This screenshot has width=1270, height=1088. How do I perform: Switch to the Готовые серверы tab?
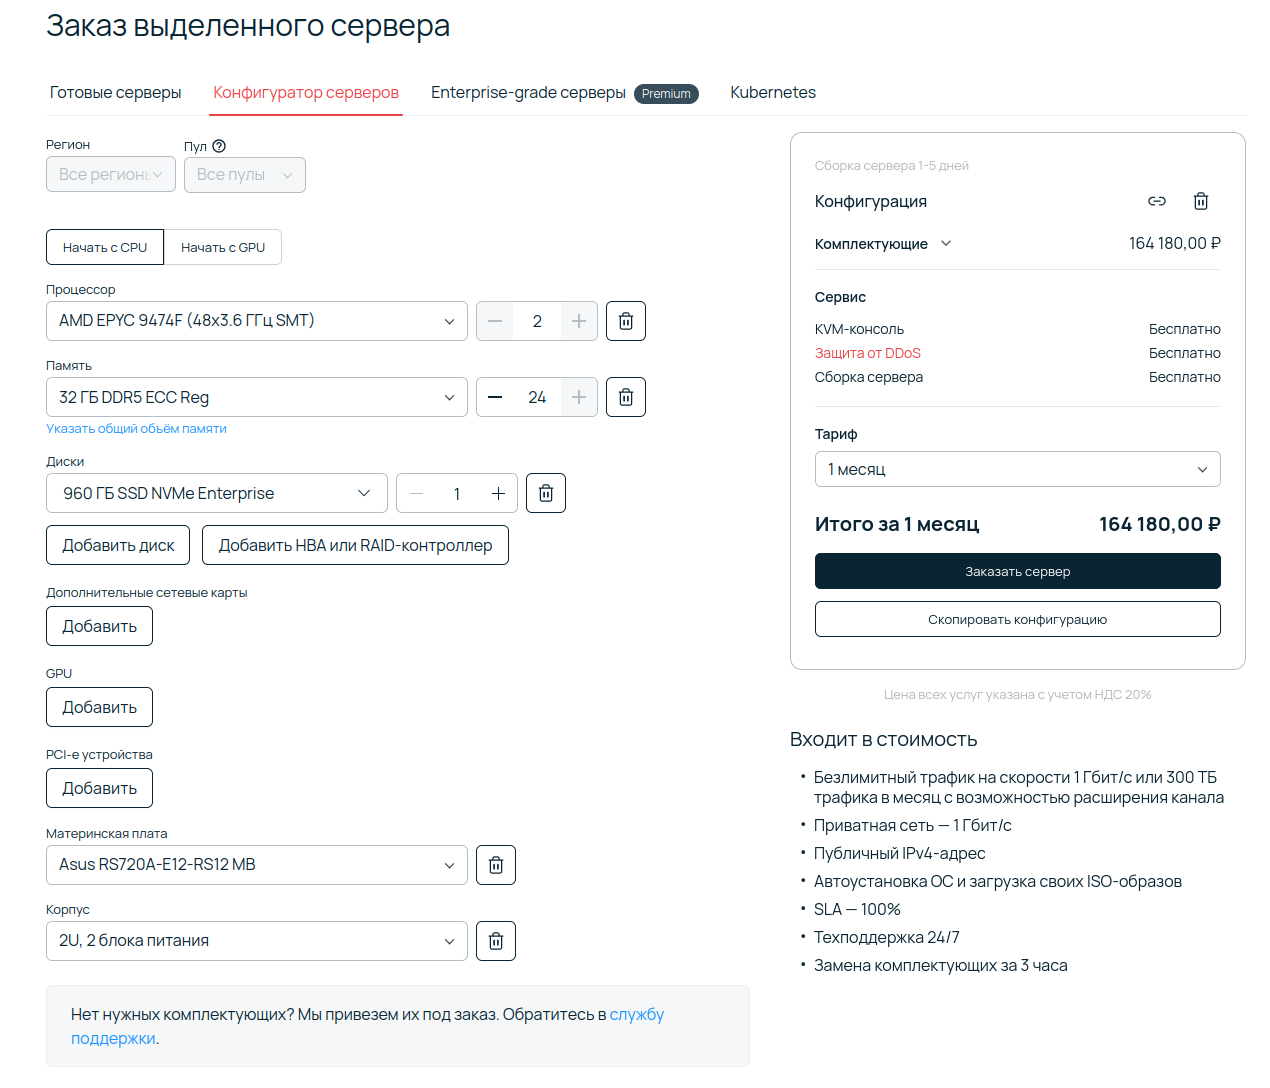click(115, 92)
